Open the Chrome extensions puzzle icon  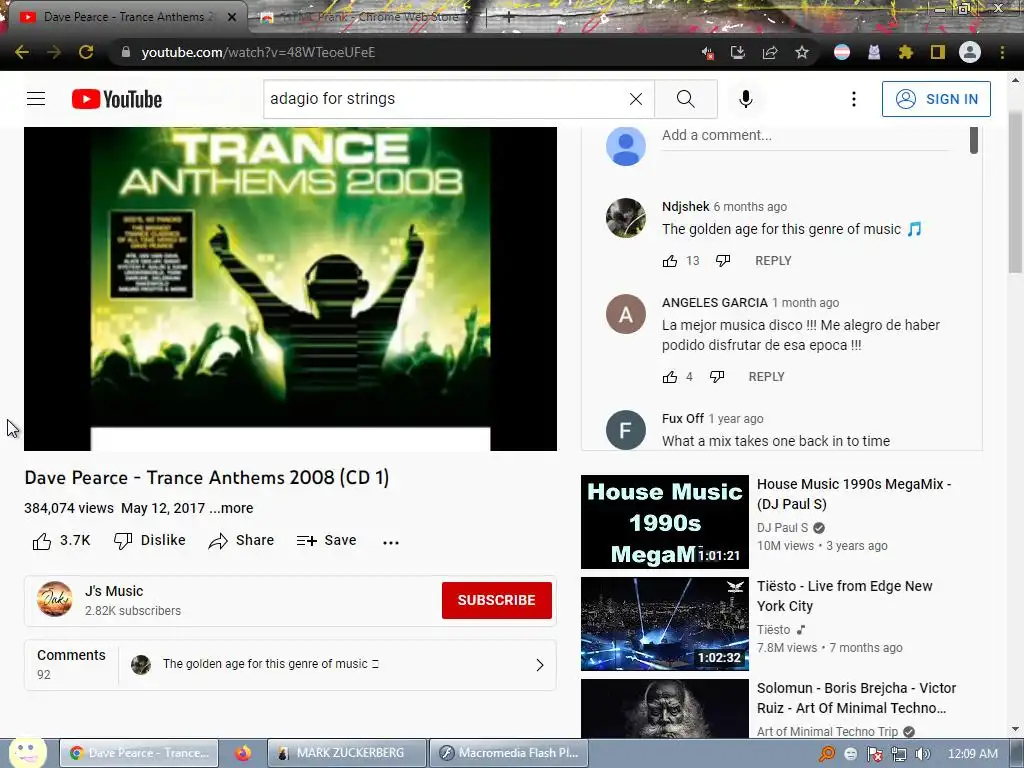coord(905,52)
